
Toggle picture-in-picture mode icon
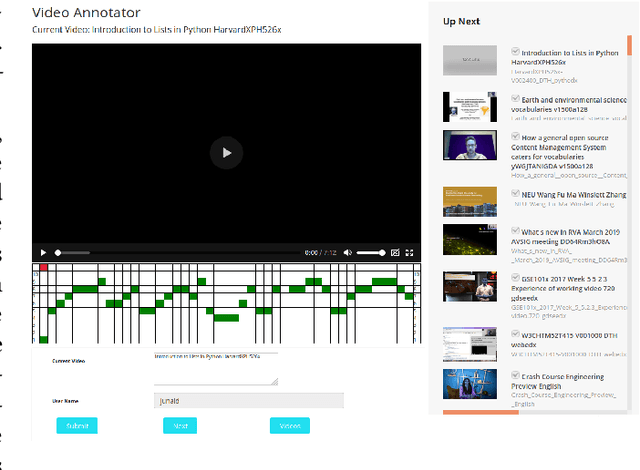(x=395, y=253)
